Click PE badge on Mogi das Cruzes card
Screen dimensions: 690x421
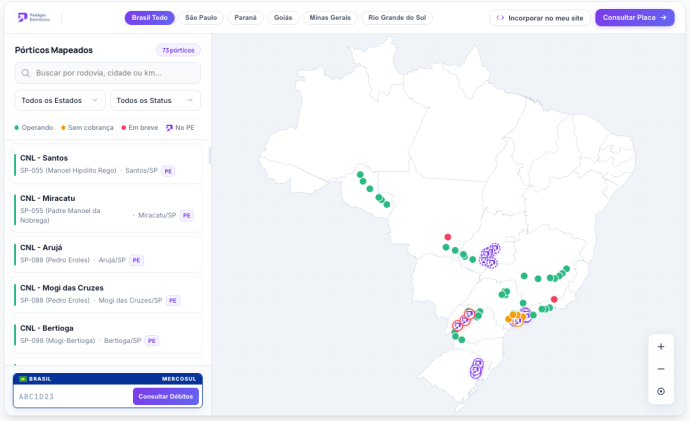(172, 301)
